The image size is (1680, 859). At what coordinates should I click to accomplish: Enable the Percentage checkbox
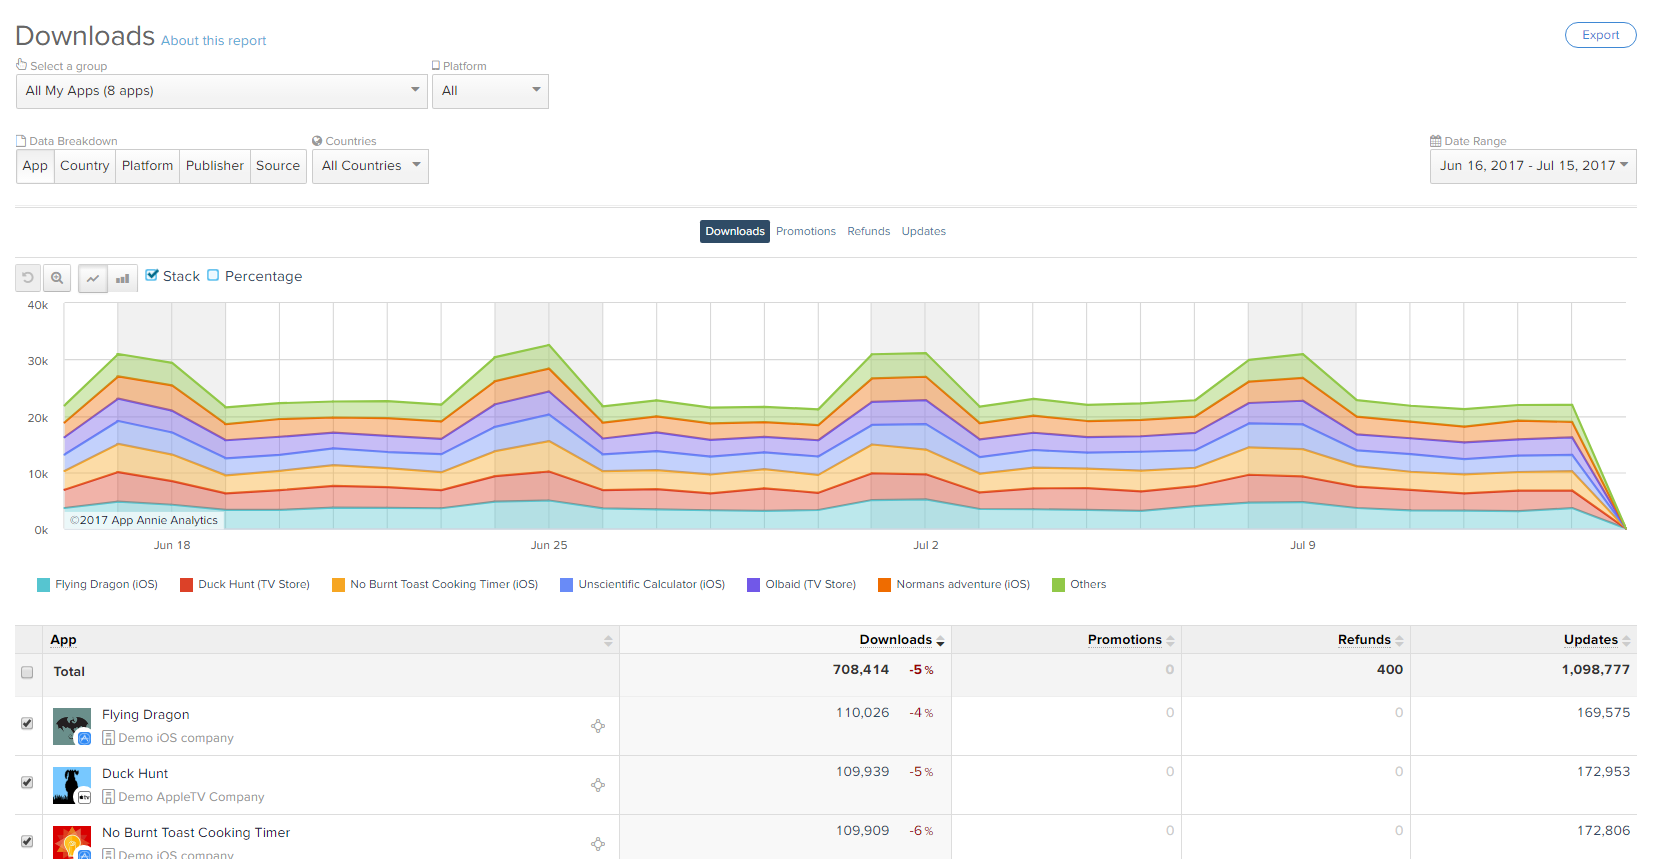(x=213, y=275)
